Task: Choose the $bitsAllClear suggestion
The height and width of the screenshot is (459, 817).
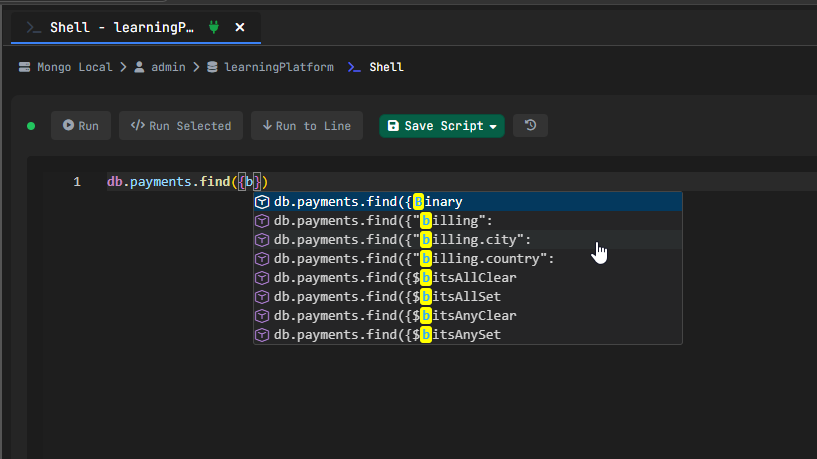Action: pyautogui.click(x=468, y=278)
